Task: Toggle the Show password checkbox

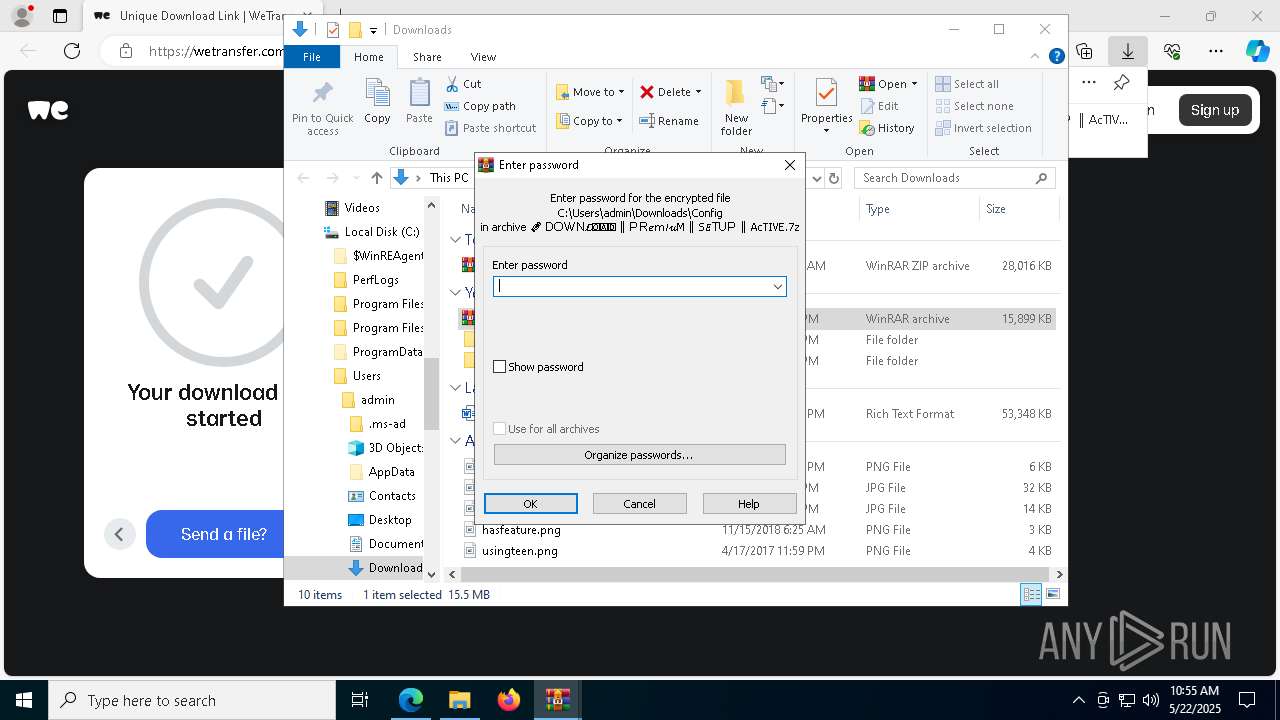Action: 500,367
